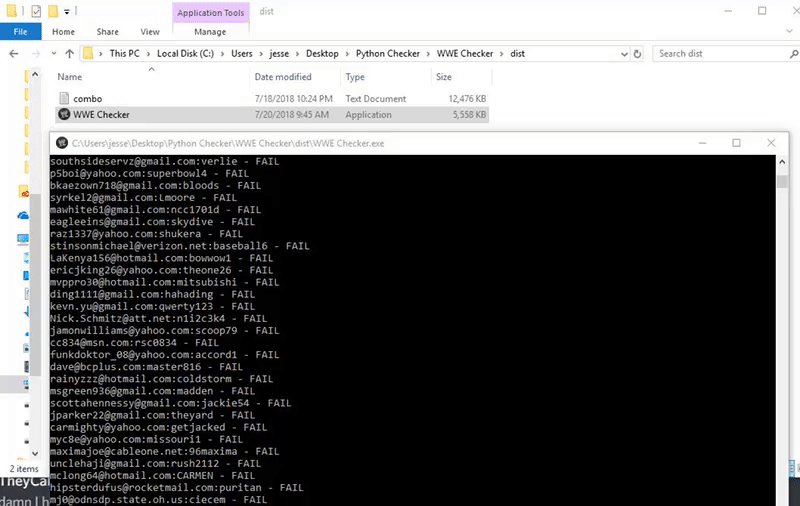The width and height of the screenshot is (800, 506).
Task: Navigate to This PC in the breadcrumb
Action: tap(124, 54)
